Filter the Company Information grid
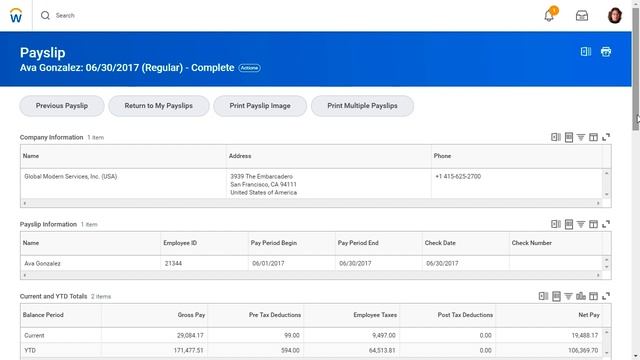640x360 pixels. [x=581, y=137]
